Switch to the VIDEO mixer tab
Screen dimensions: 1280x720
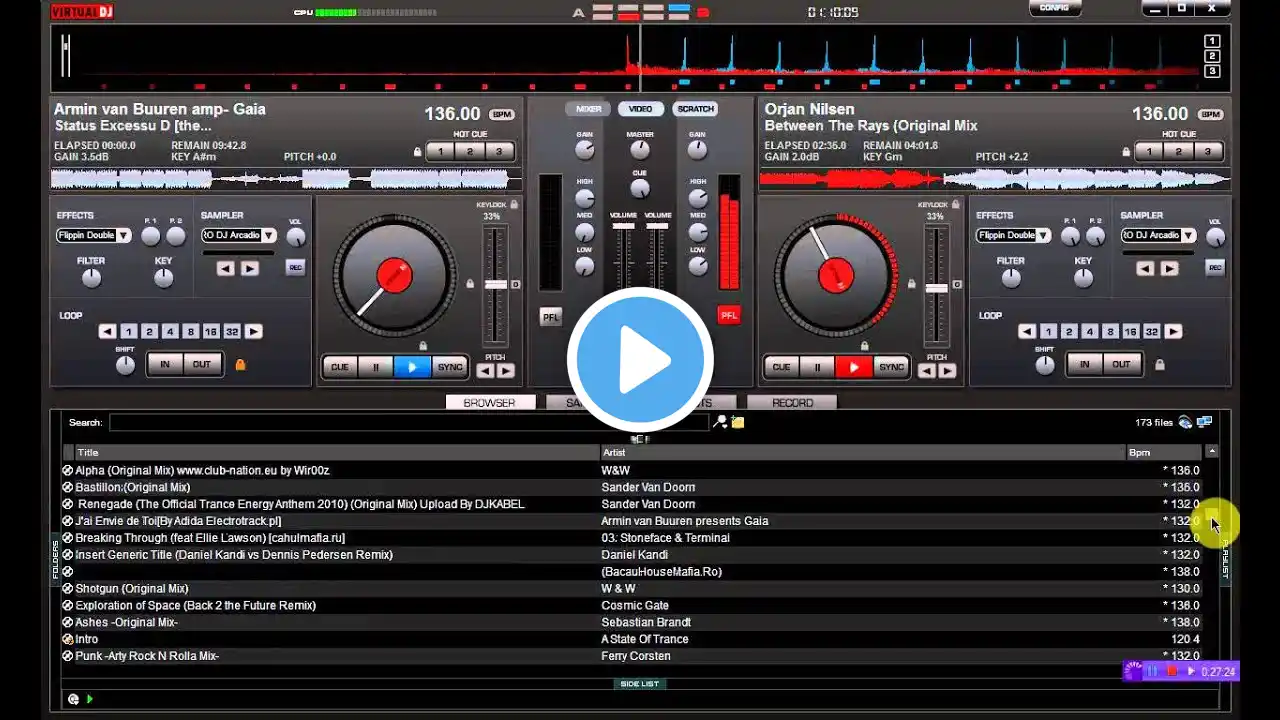point(640,109)
